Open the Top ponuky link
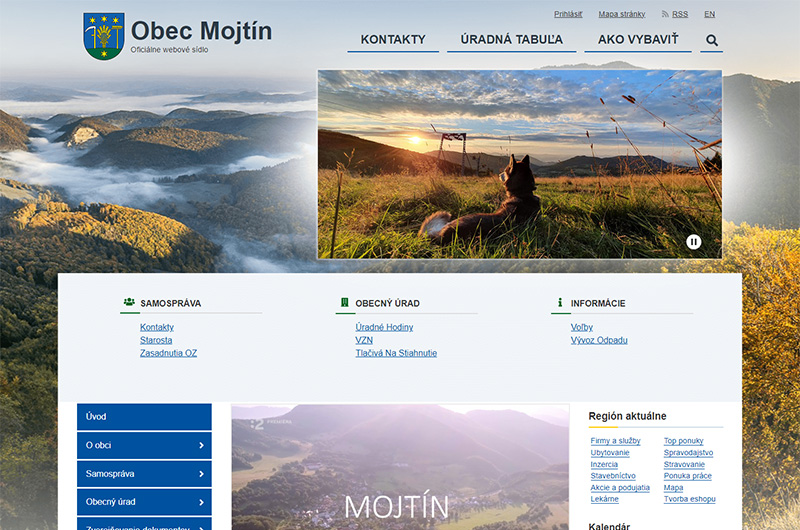Viewport: 800px width, 530px height. (684, 441)
